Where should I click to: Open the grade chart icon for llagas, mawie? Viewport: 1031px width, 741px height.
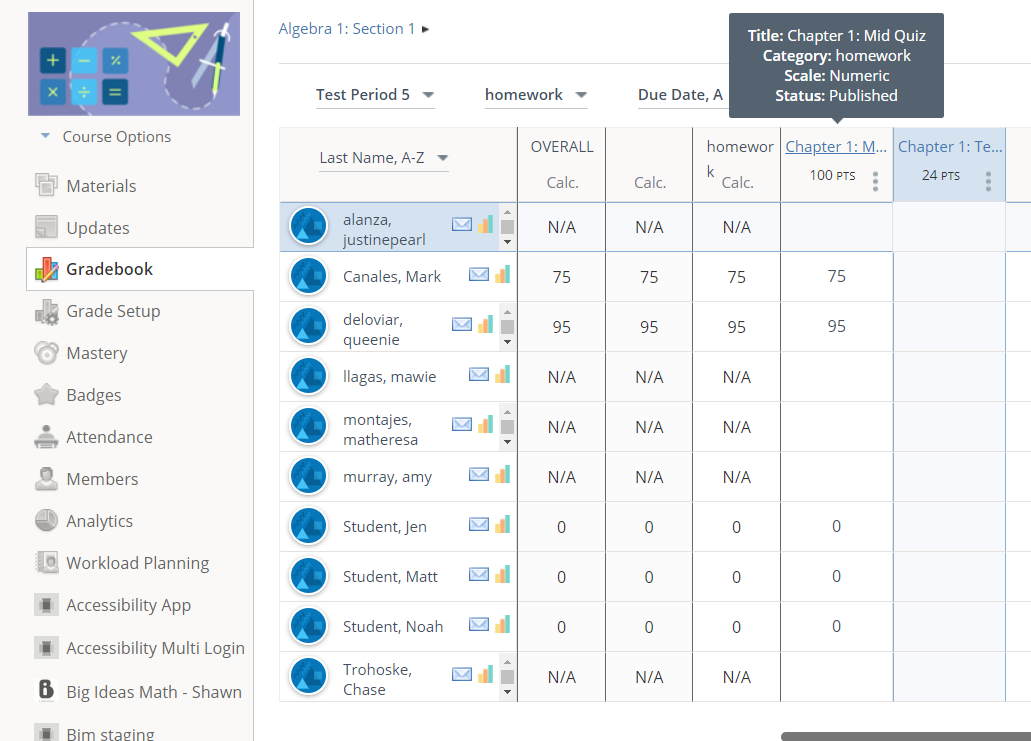click(502, 375)
